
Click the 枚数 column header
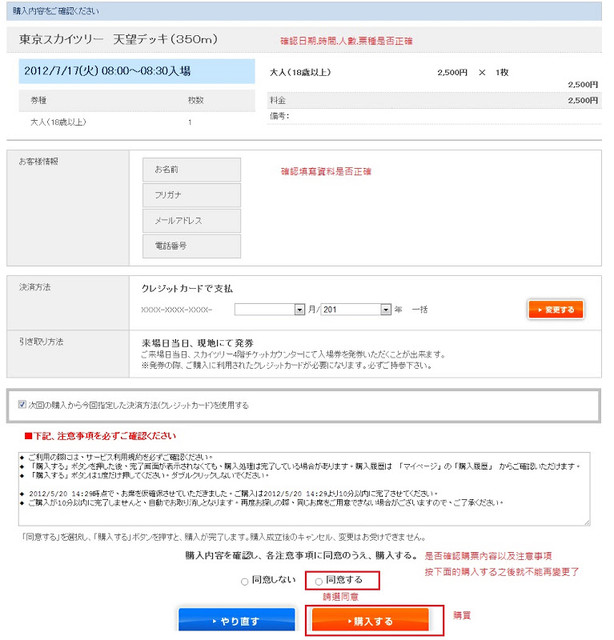coord(196,100)
